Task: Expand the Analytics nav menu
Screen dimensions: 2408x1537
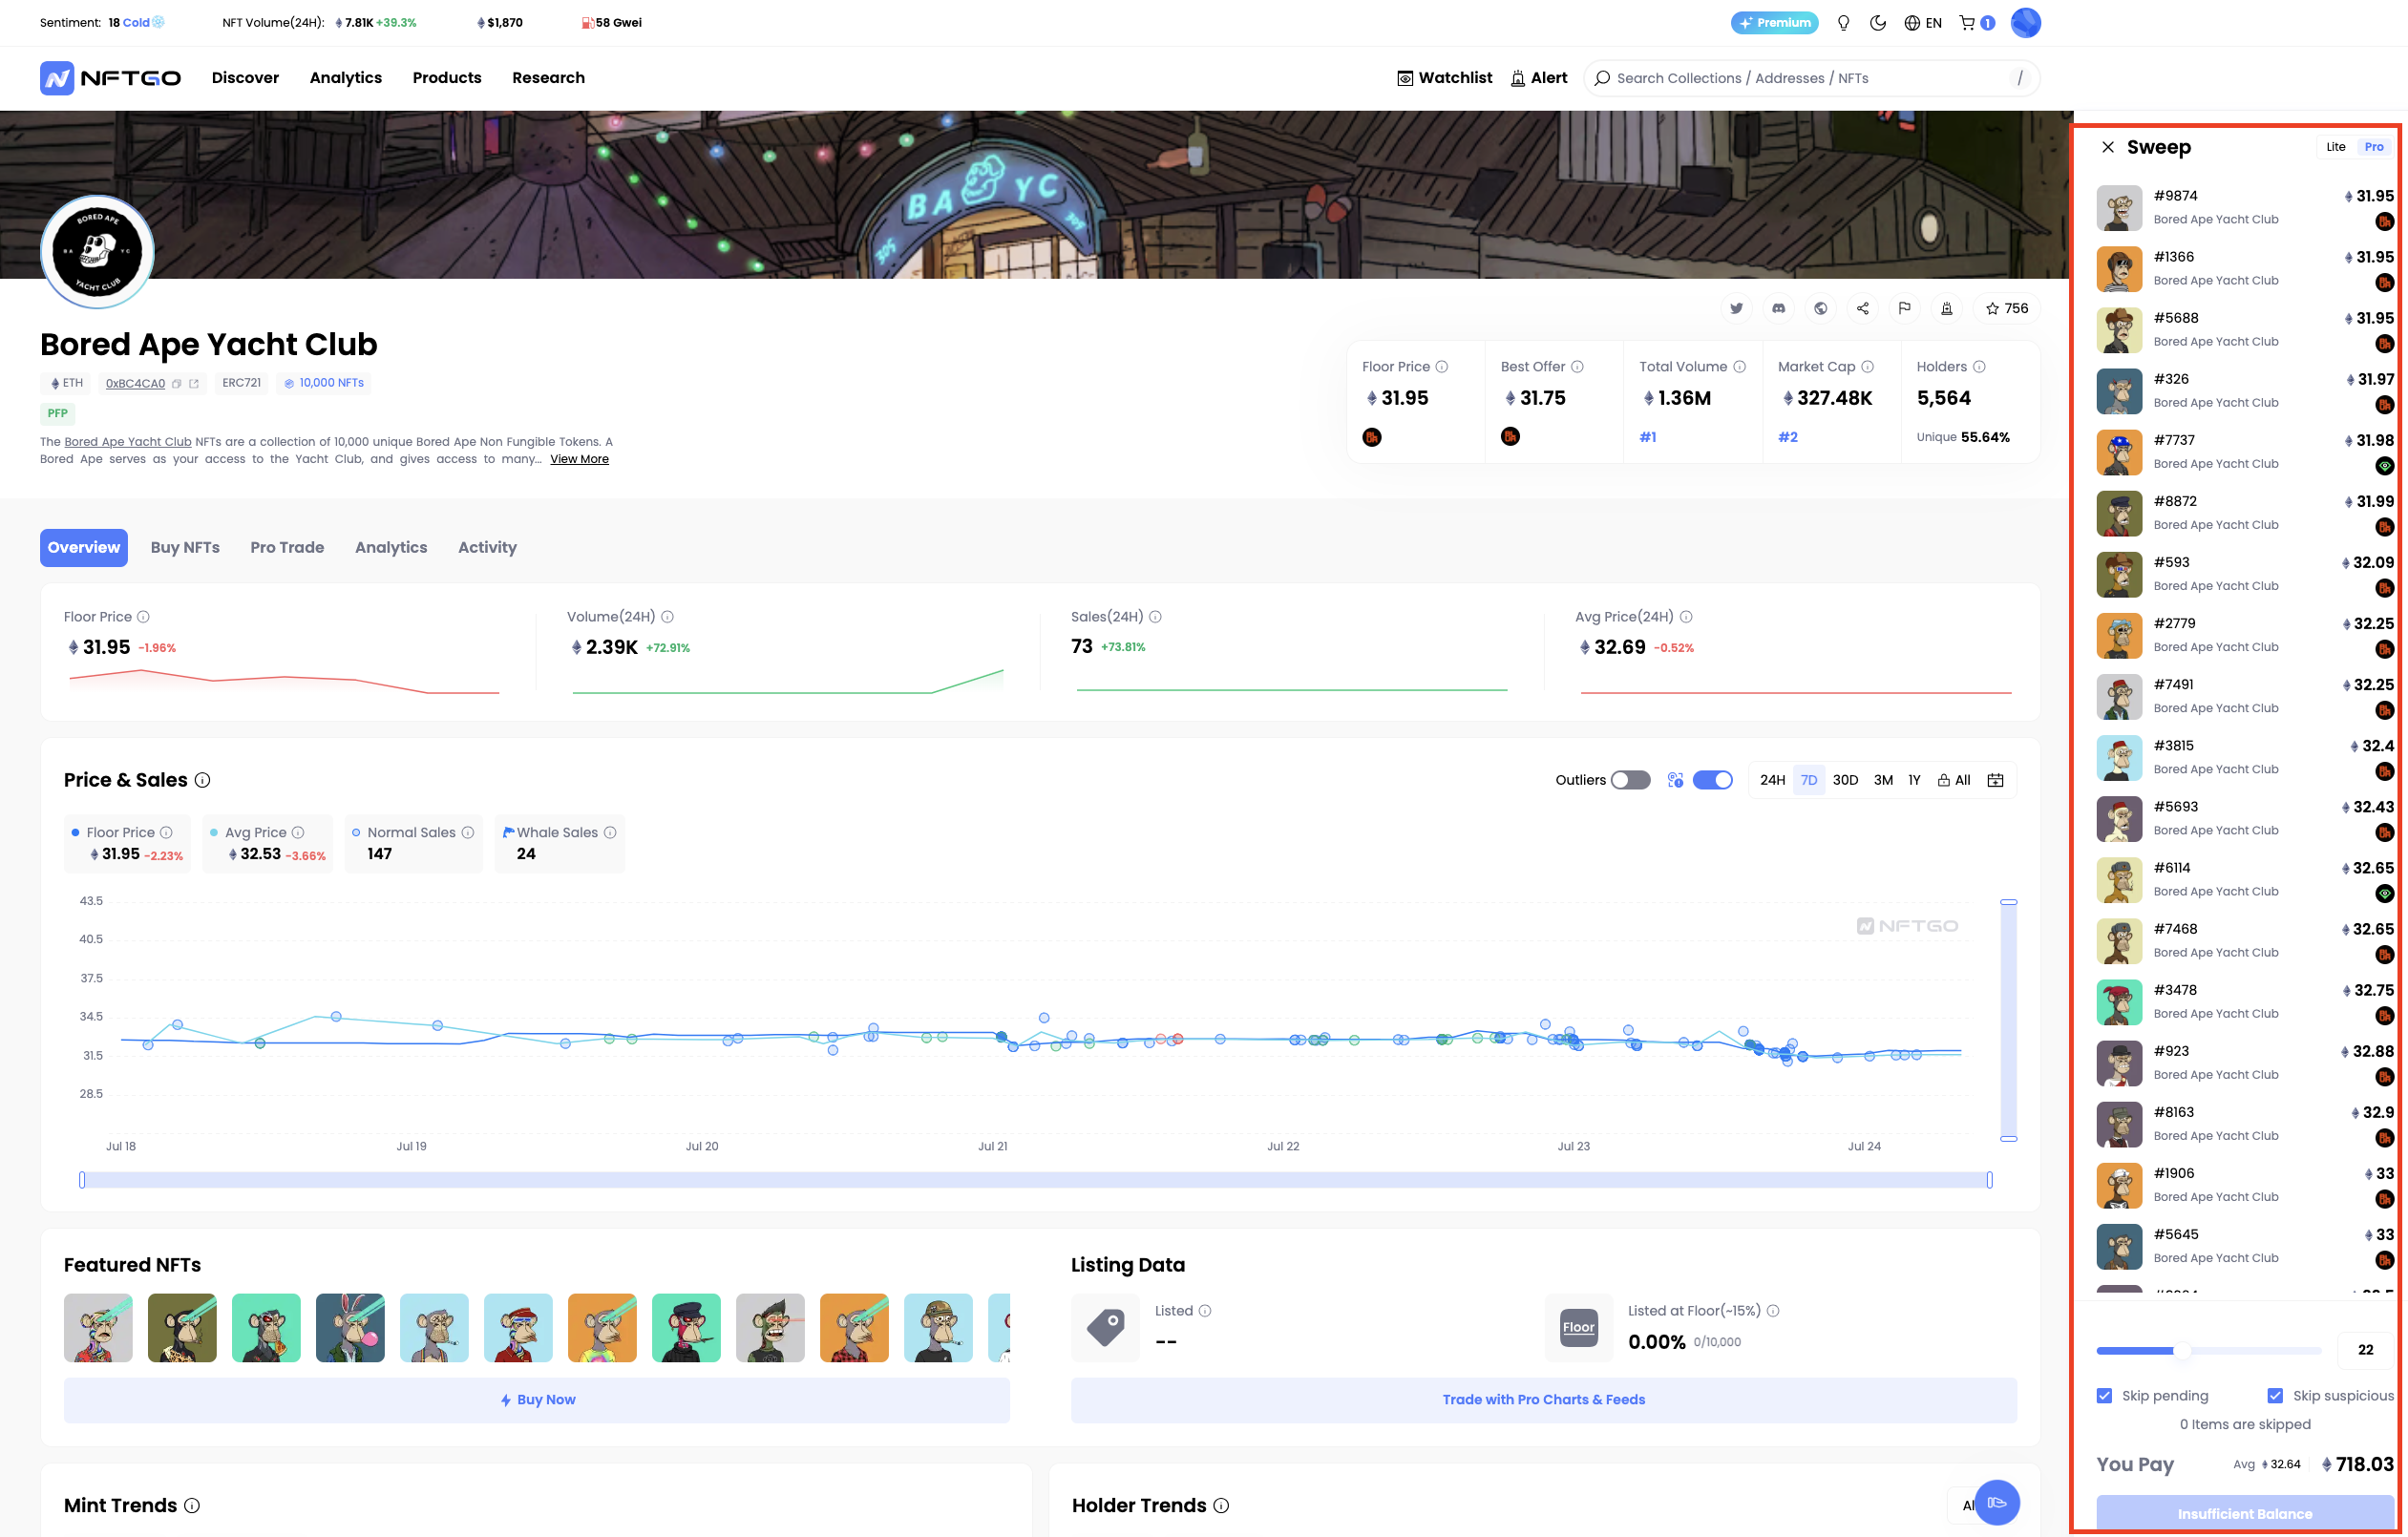Action: click(x=345, y=77)
